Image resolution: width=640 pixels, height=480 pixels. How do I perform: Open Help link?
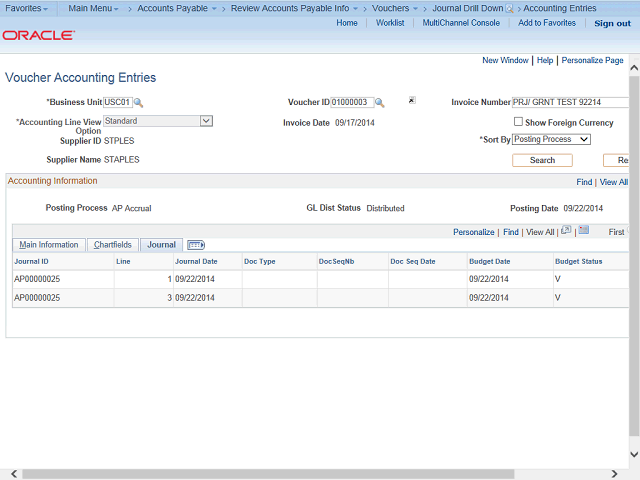pos(545,60)
